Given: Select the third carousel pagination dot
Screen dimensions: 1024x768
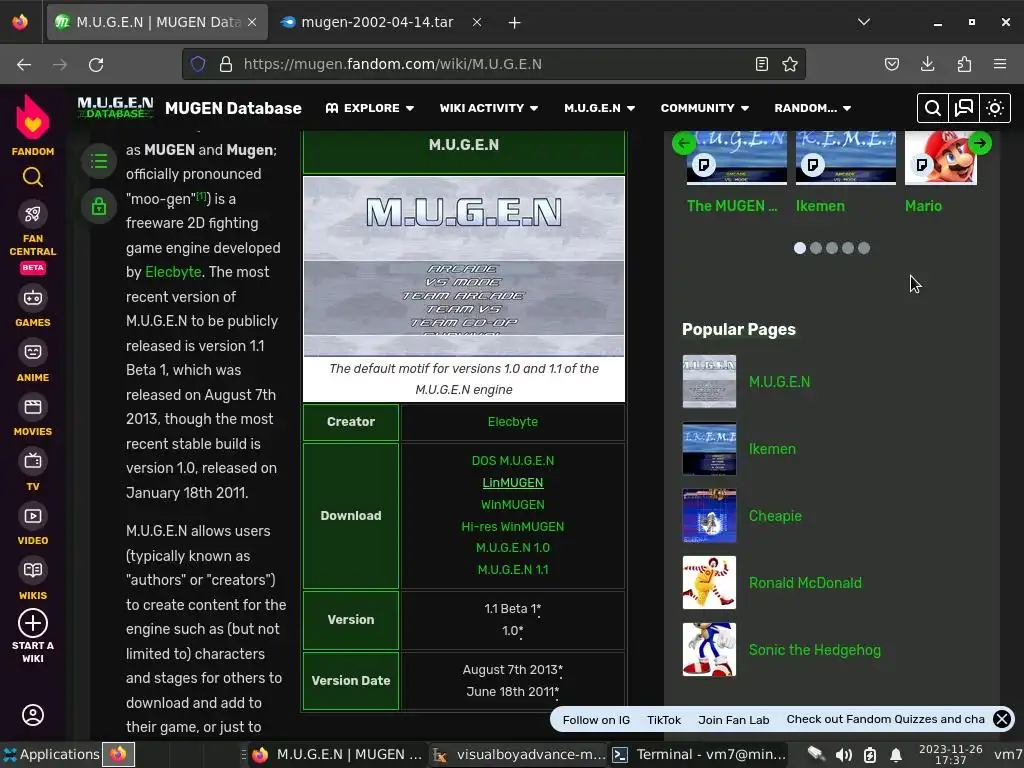Looking at the screenshot, I should coord(831,248).
